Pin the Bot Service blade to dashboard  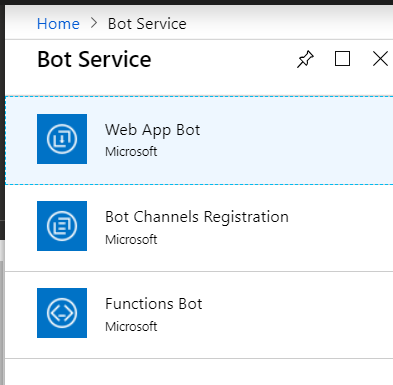click(305, 59)
